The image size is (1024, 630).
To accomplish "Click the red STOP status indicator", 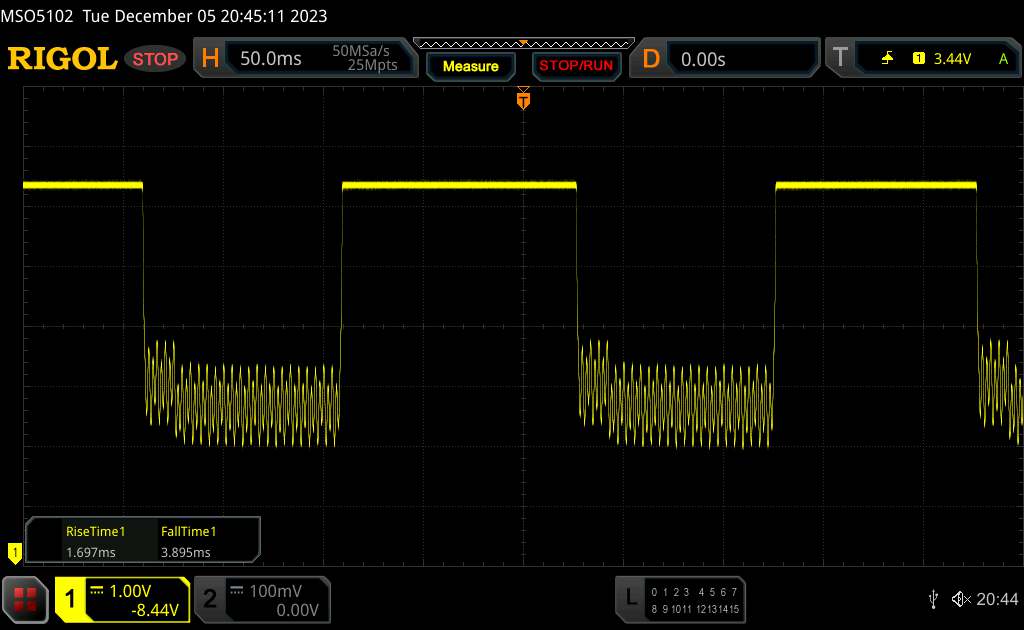I will point(156,59).
